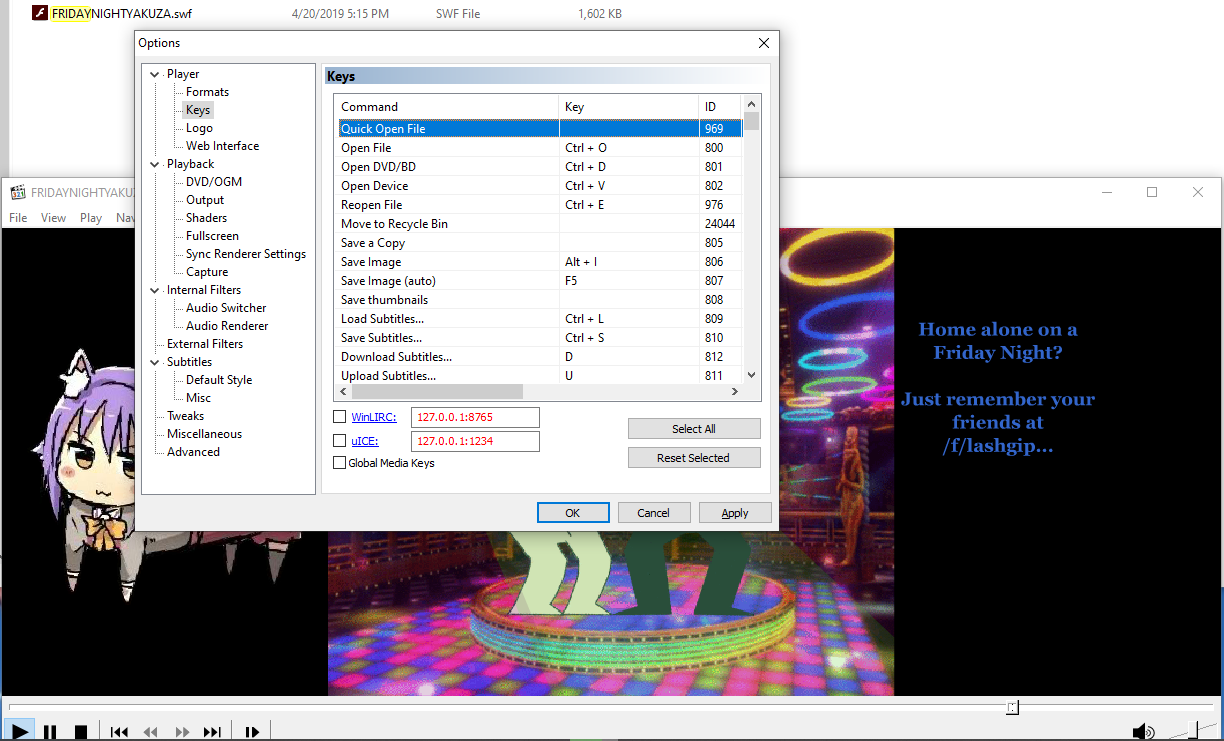Click the Apply button
This screenshot has height=741, width=1224.
tap(735, 512)
